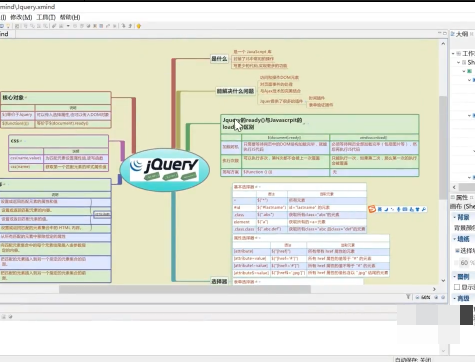475x362 pixels.
Task: Open the 帮助(H) menu
Action: coord(70,17)
